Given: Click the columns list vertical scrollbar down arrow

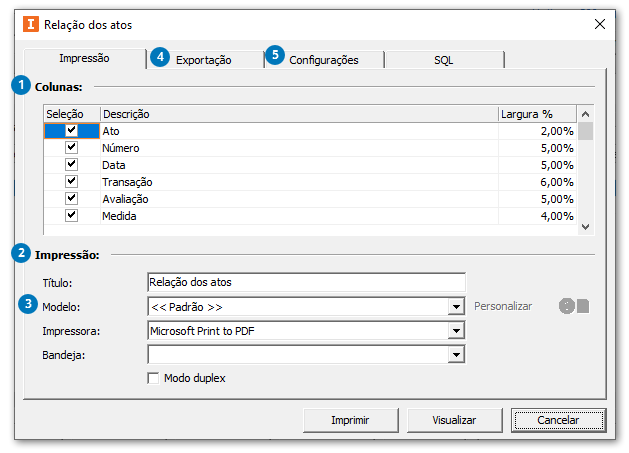Looking at the screenshot, I should pos(585,227).
